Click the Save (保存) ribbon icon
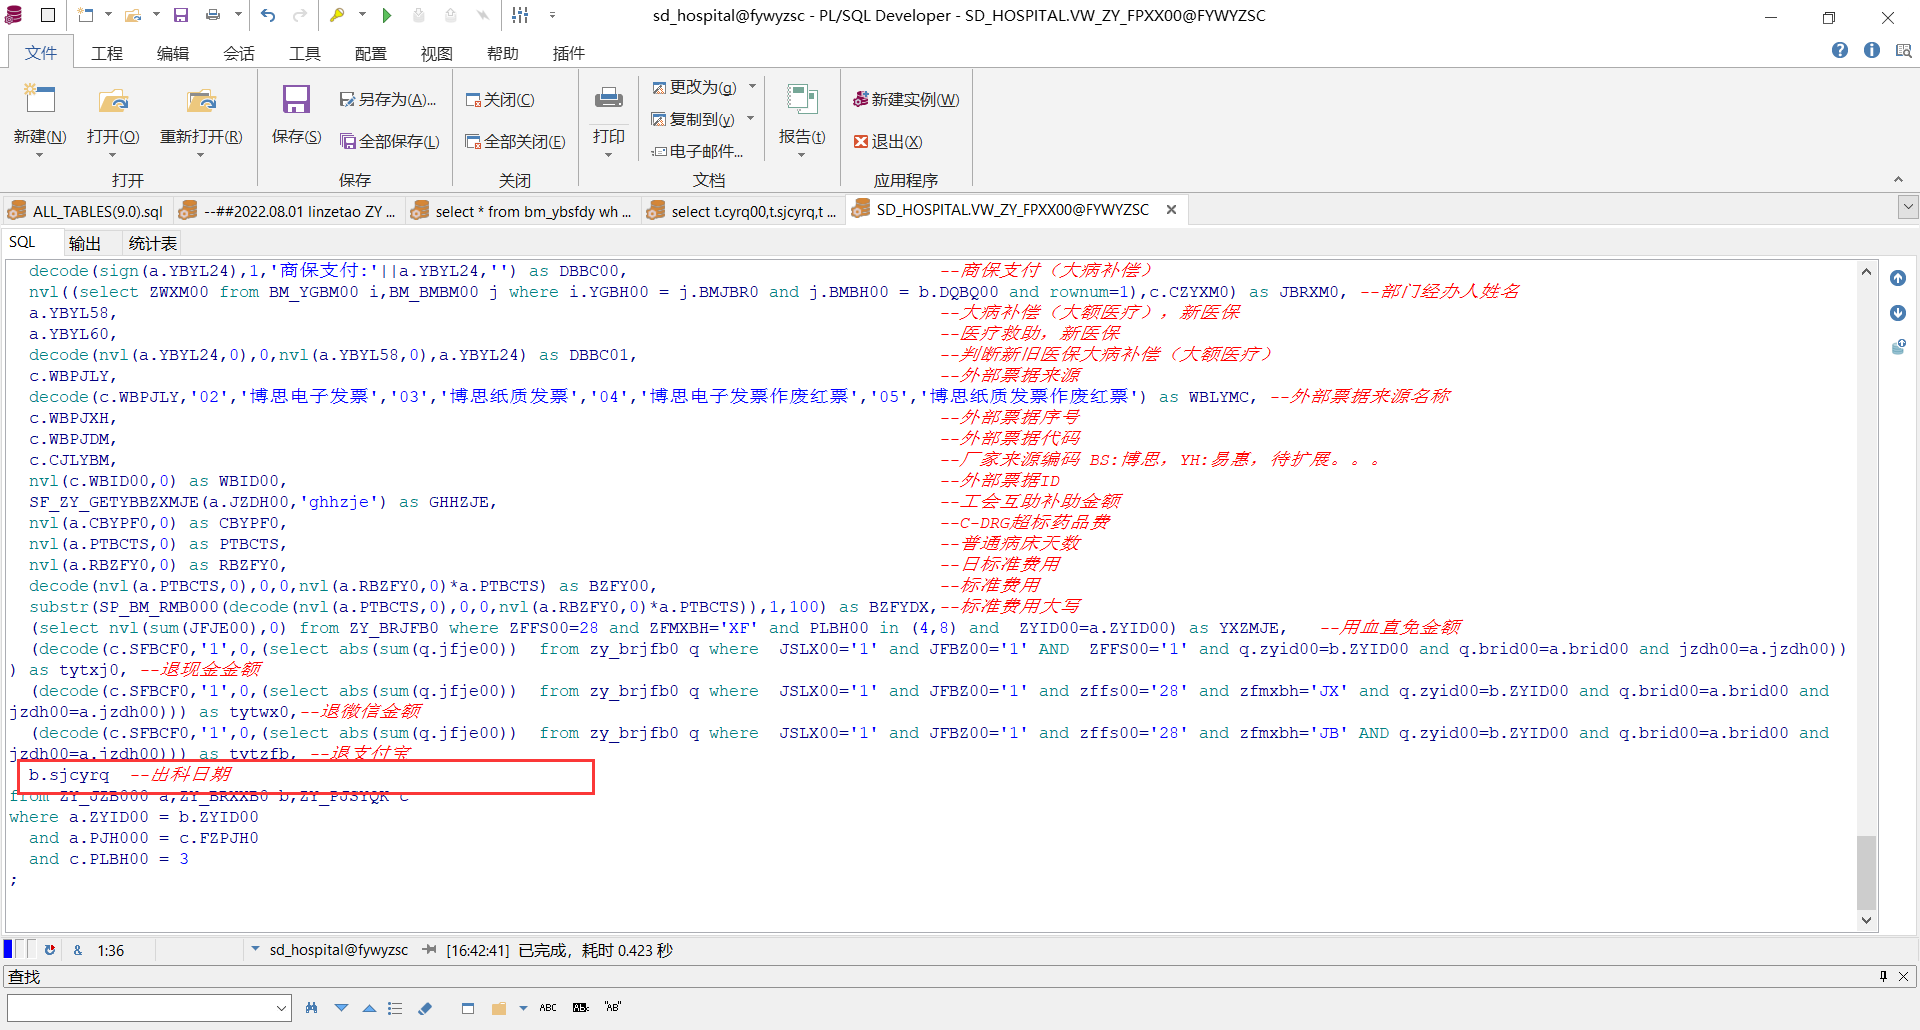This screenshot has width=1920, height=1030. click(x=296, y=100)
